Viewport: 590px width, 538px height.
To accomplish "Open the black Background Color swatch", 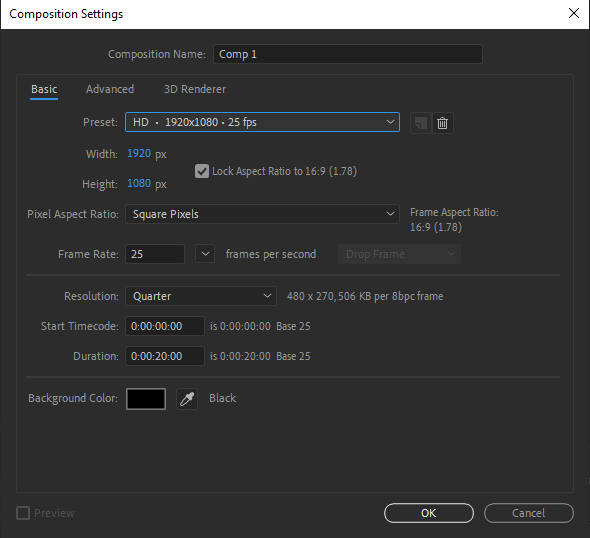I will pos(146,399).
